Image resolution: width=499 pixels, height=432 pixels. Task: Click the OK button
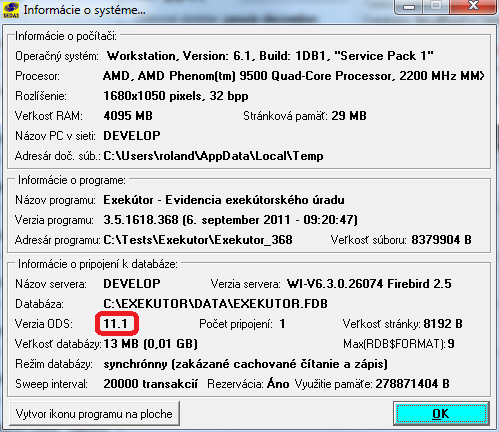441,413
